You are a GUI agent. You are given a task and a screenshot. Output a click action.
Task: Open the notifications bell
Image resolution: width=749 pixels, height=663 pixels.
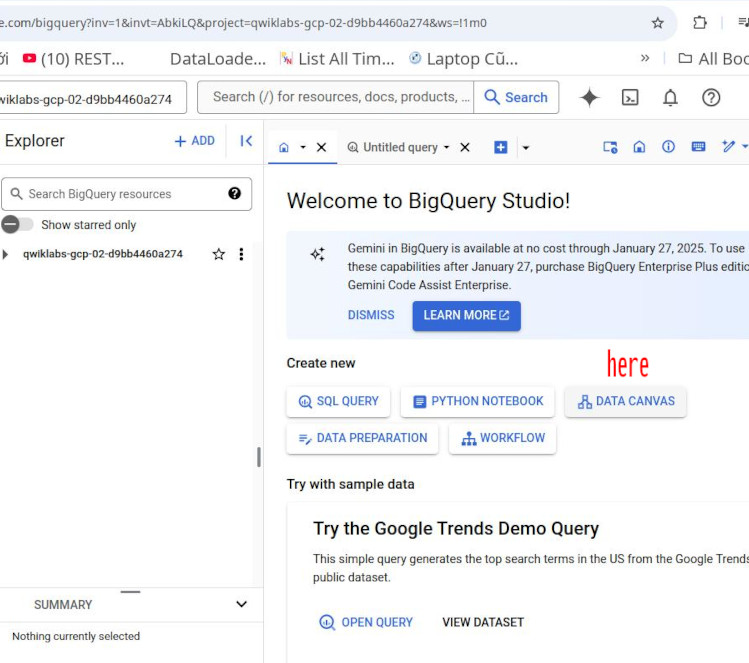(670, 97)
